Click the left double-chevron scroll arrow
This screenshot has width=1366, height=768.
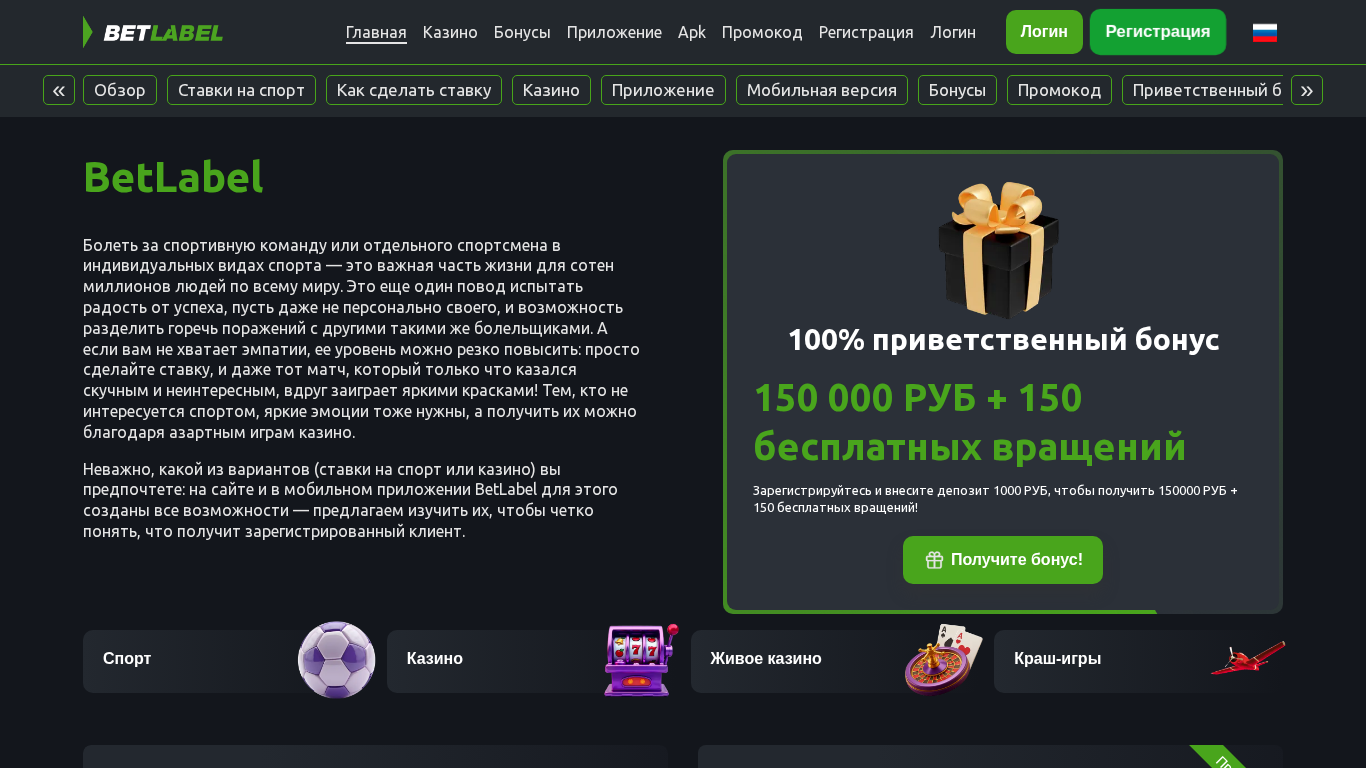[x=59, y=90]
